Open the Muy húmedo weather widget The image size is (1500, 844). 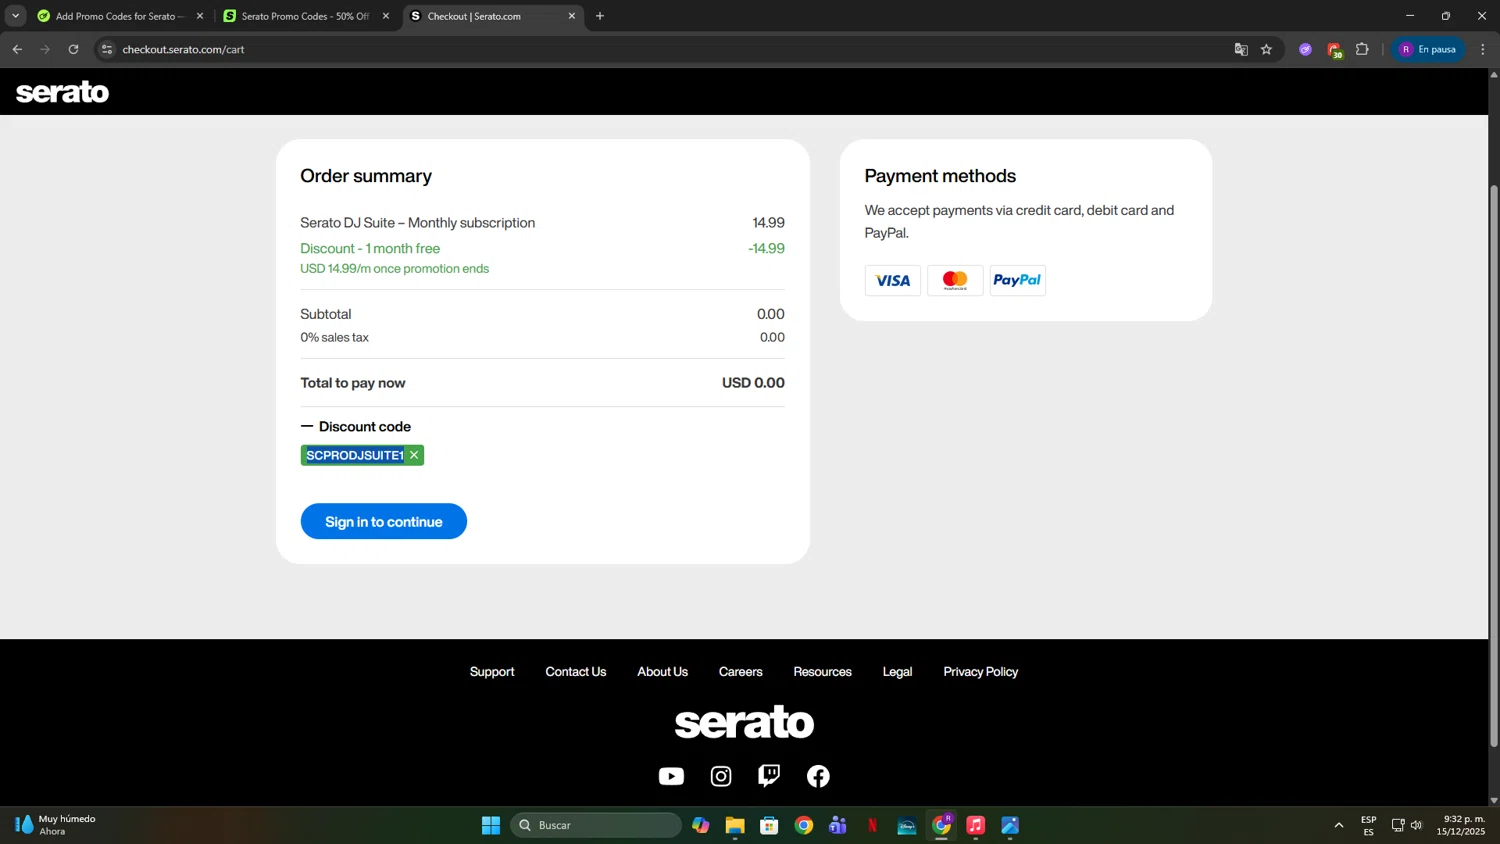point(56,825)
